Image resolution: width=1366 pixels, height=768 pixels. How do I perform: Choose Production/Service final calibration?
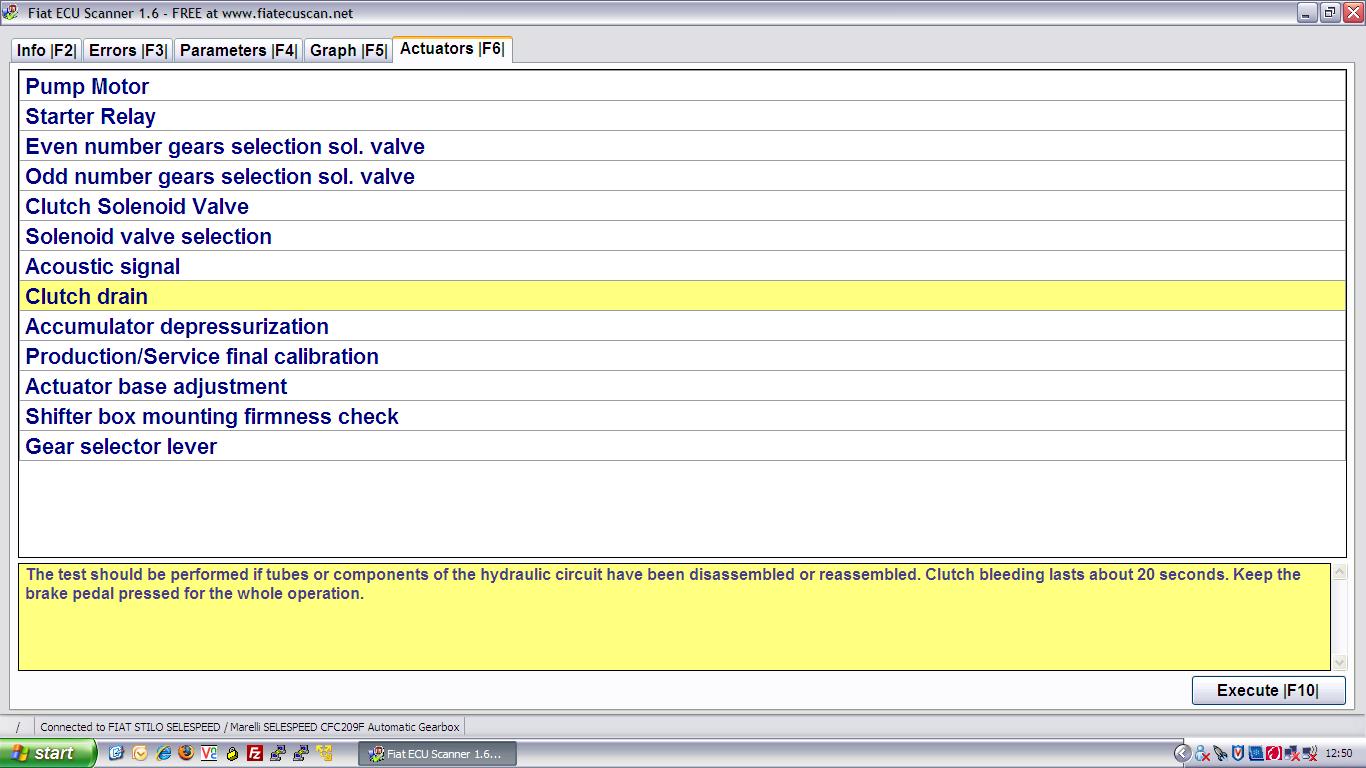[x=682, y=356]
